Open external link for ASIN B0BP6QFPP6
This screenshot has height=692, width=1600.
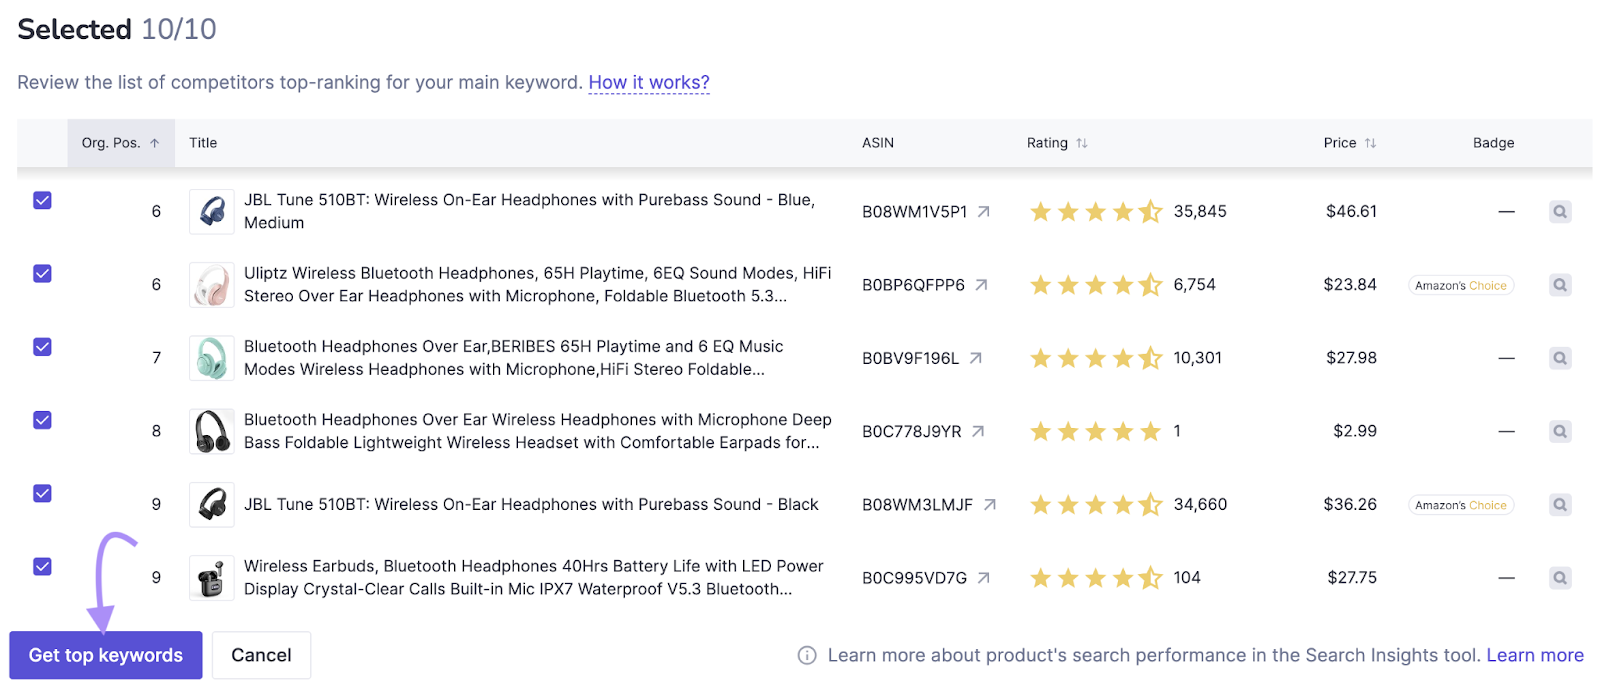coord(981,285)
